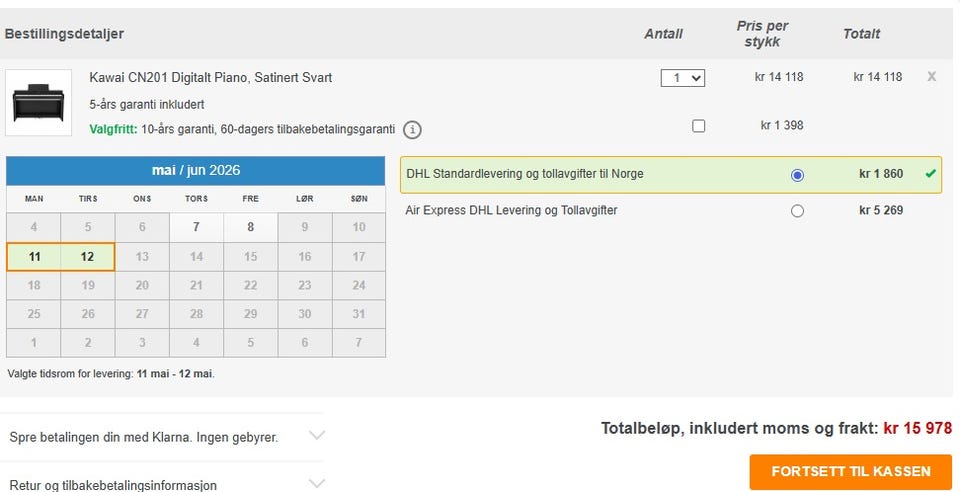Click the mai / jun 2026 calendar header
960x492 pixels.
[196, 170]
